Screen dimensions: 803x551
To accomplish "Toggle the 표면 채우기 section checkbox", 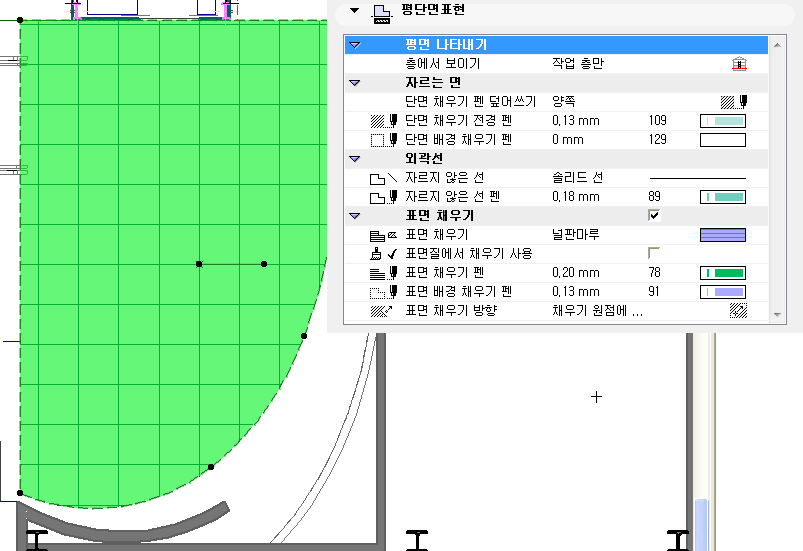I will (654, 215).
